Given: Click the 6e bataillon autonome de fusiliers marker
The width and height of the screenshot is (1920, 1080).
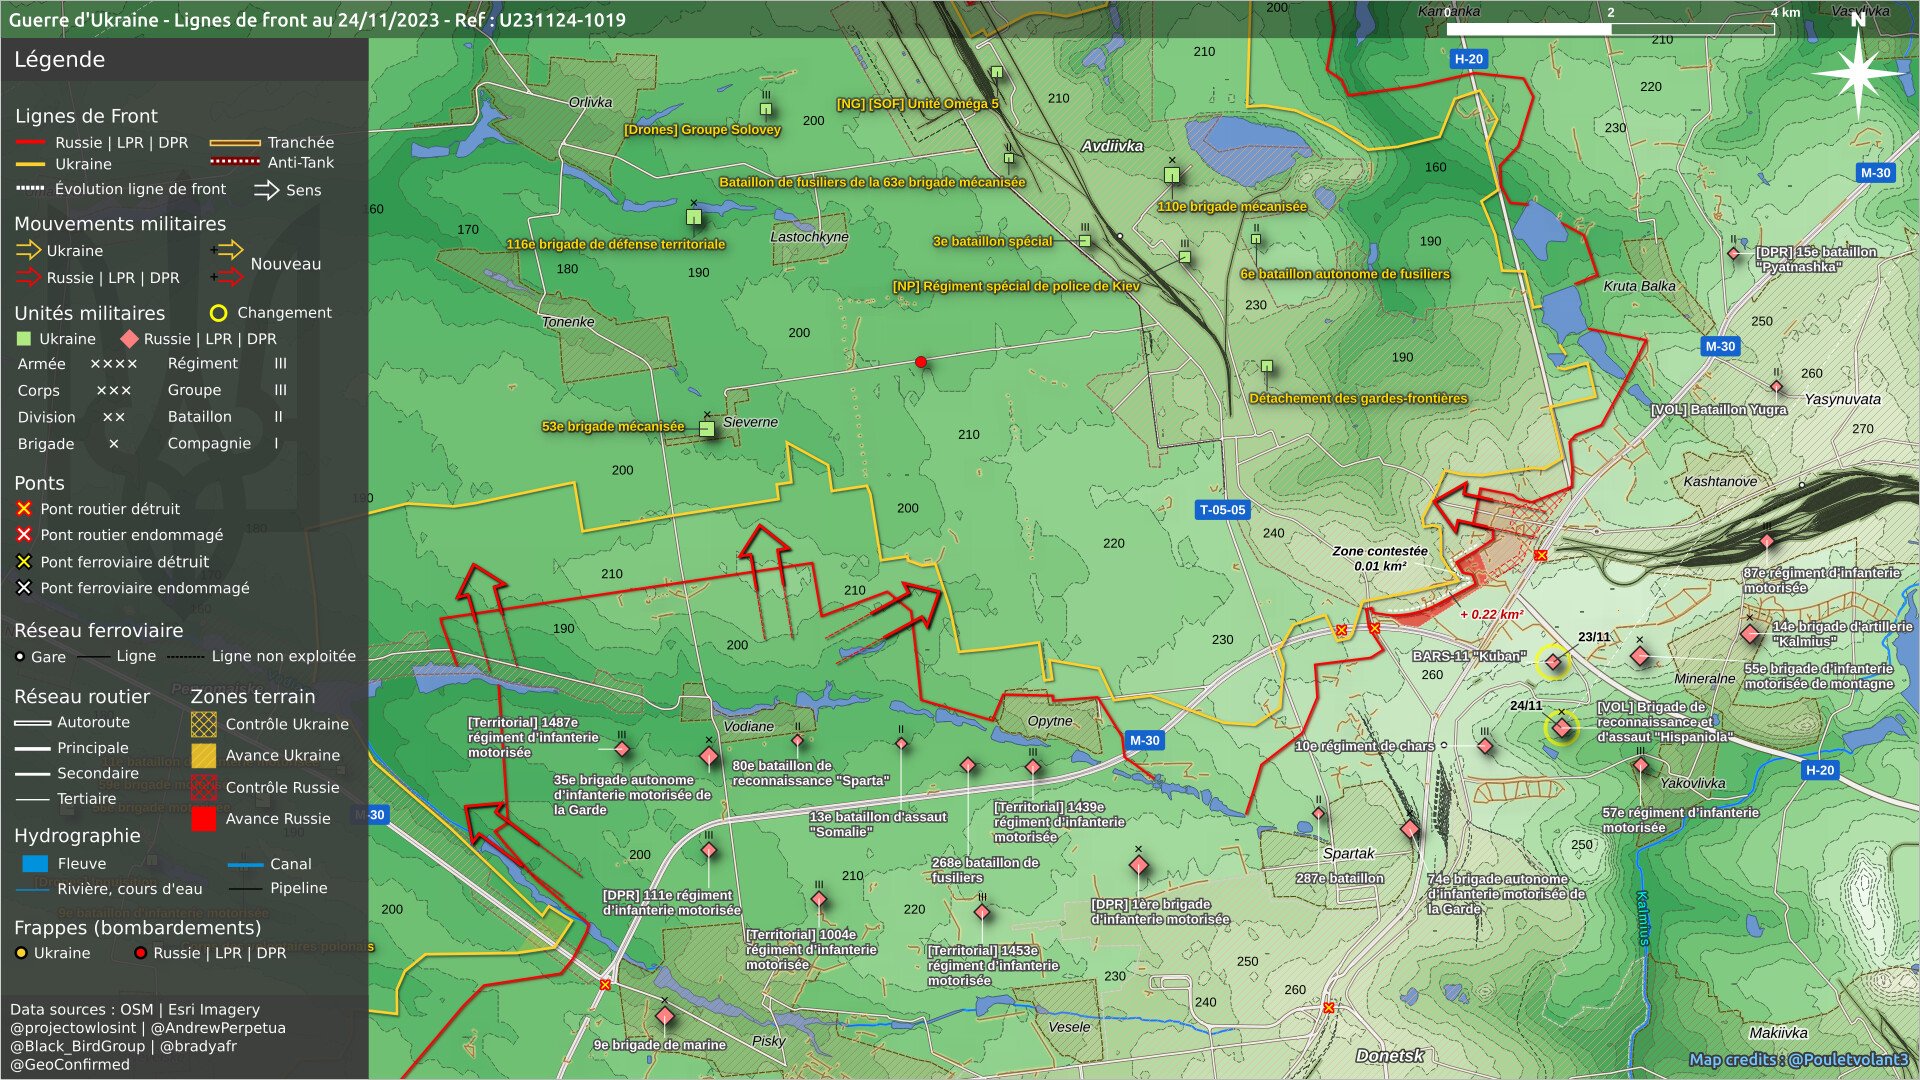Looking at the screenshot, I should point(1256,239).
